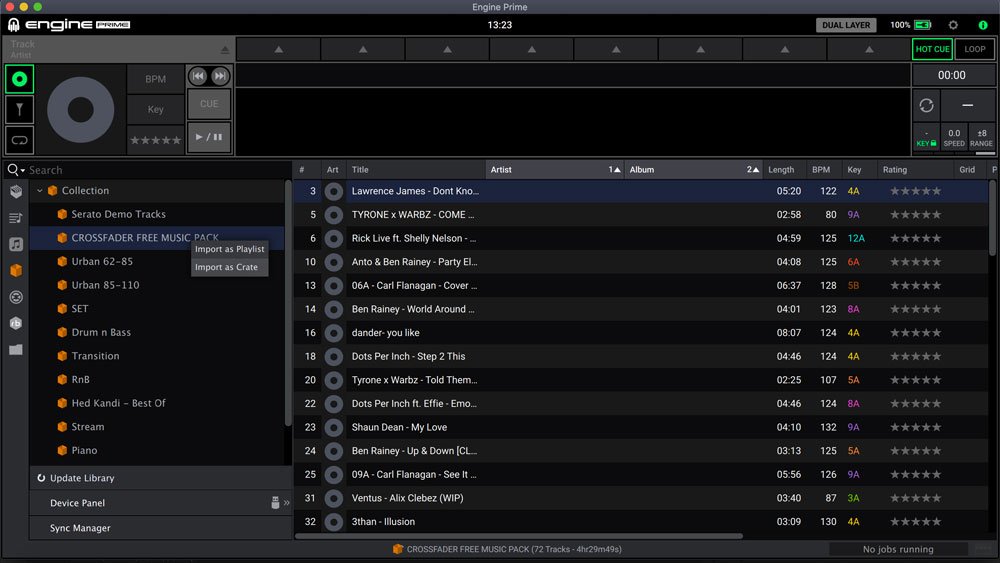Expand the Device Panel arrows

point(286,503)
